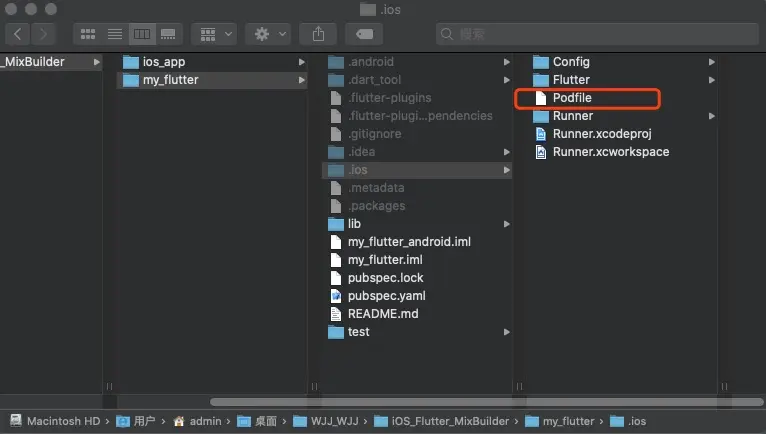Click the Edit Tags toolbar button
Viewport: 766px width, 434px height.
364,34
